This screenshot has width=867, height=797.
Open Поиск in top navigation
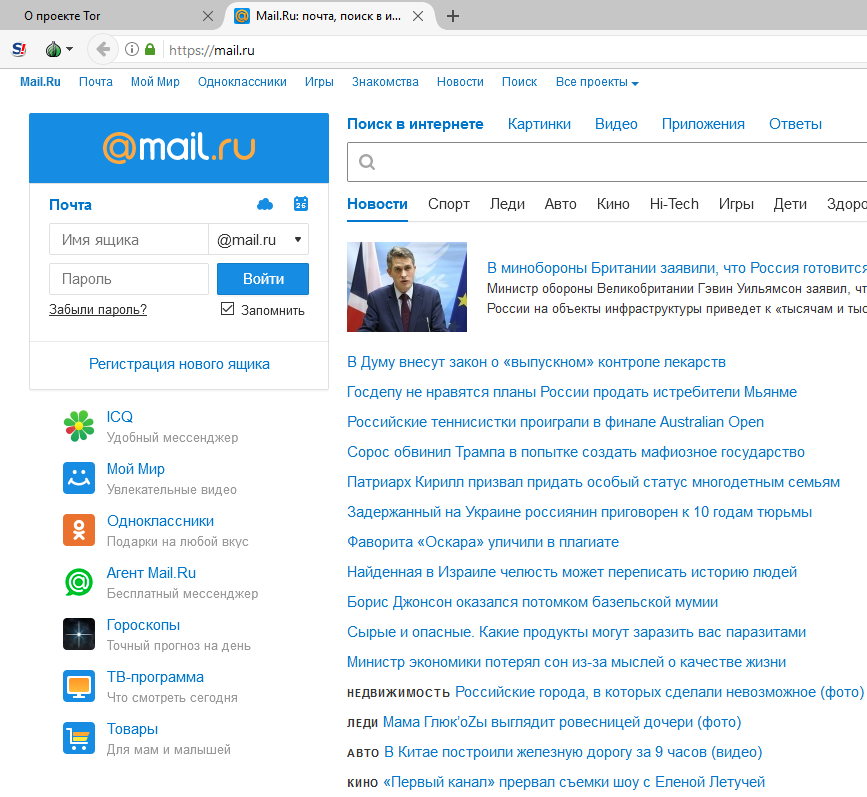[x=519, y=82]
